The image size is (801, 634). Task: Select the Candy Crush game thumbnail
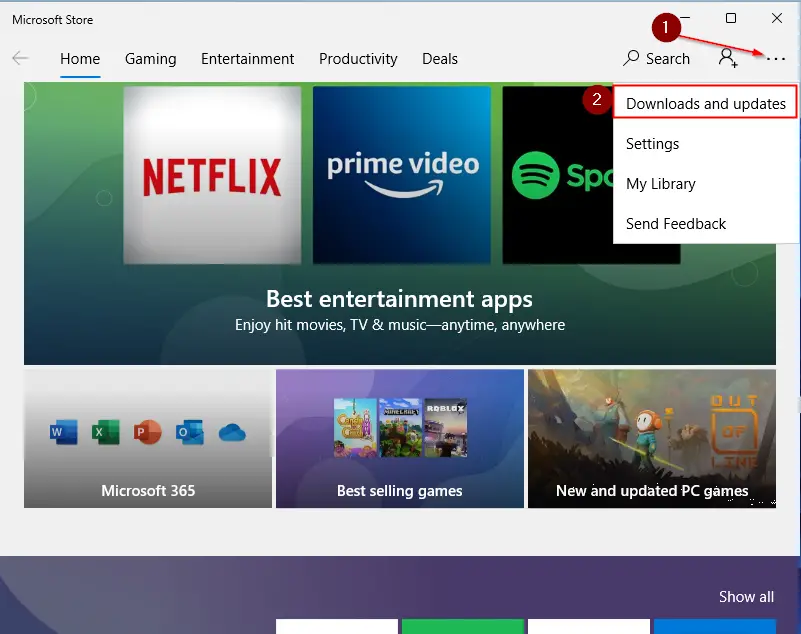tap(355, 428)
